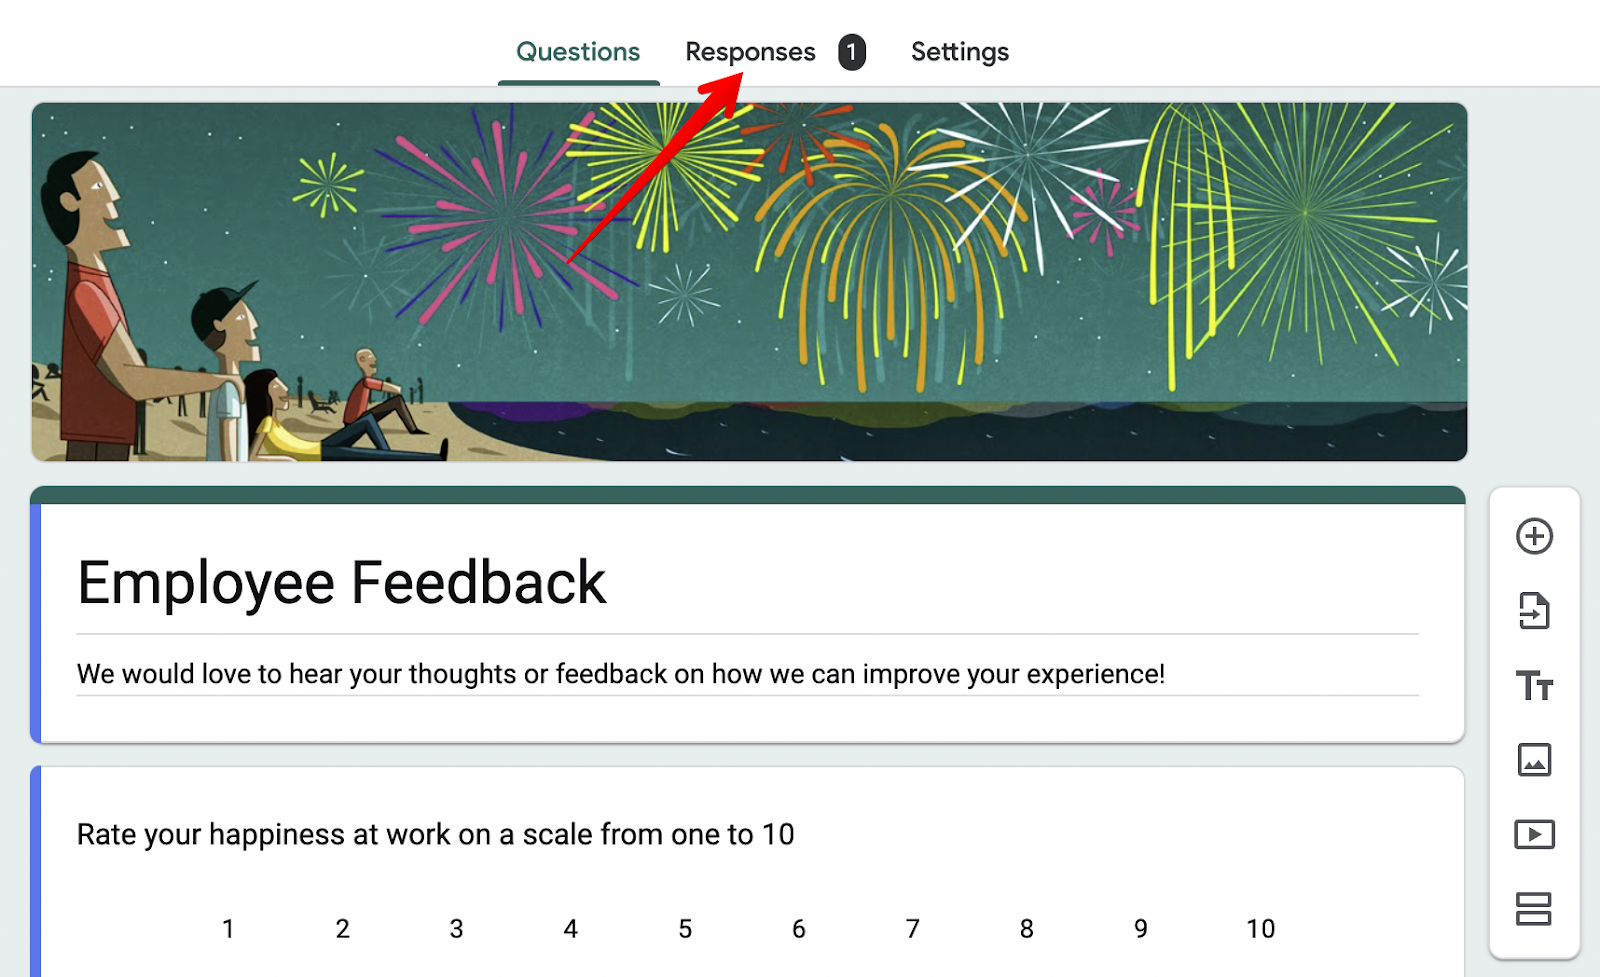
Task: Open the happiness rating question for editing
Action: (435, 834)
